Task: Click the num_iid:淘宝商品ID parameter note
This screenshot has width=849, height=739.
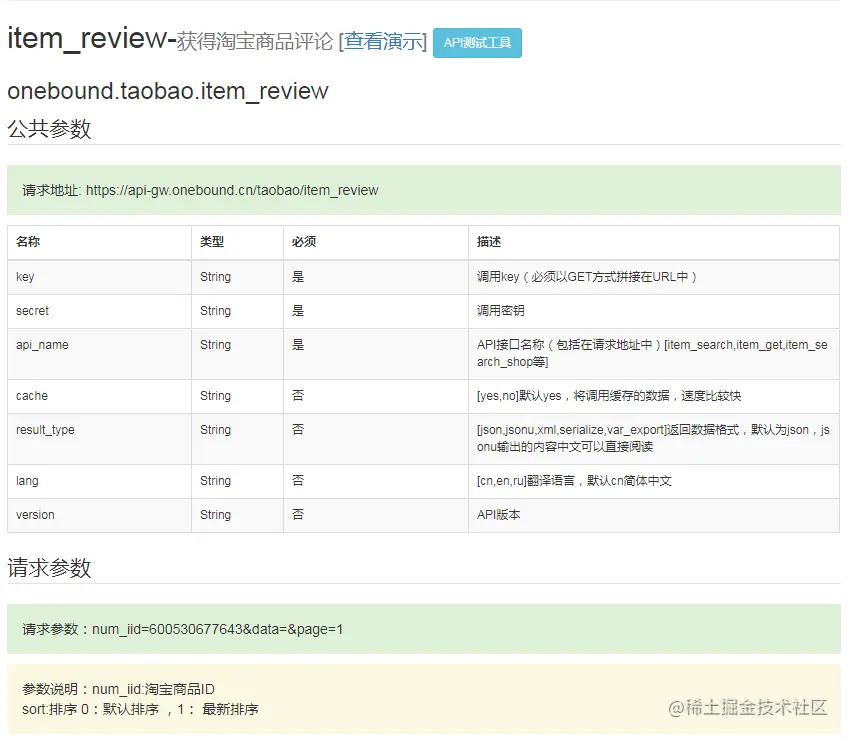Action: coord(153,689)
